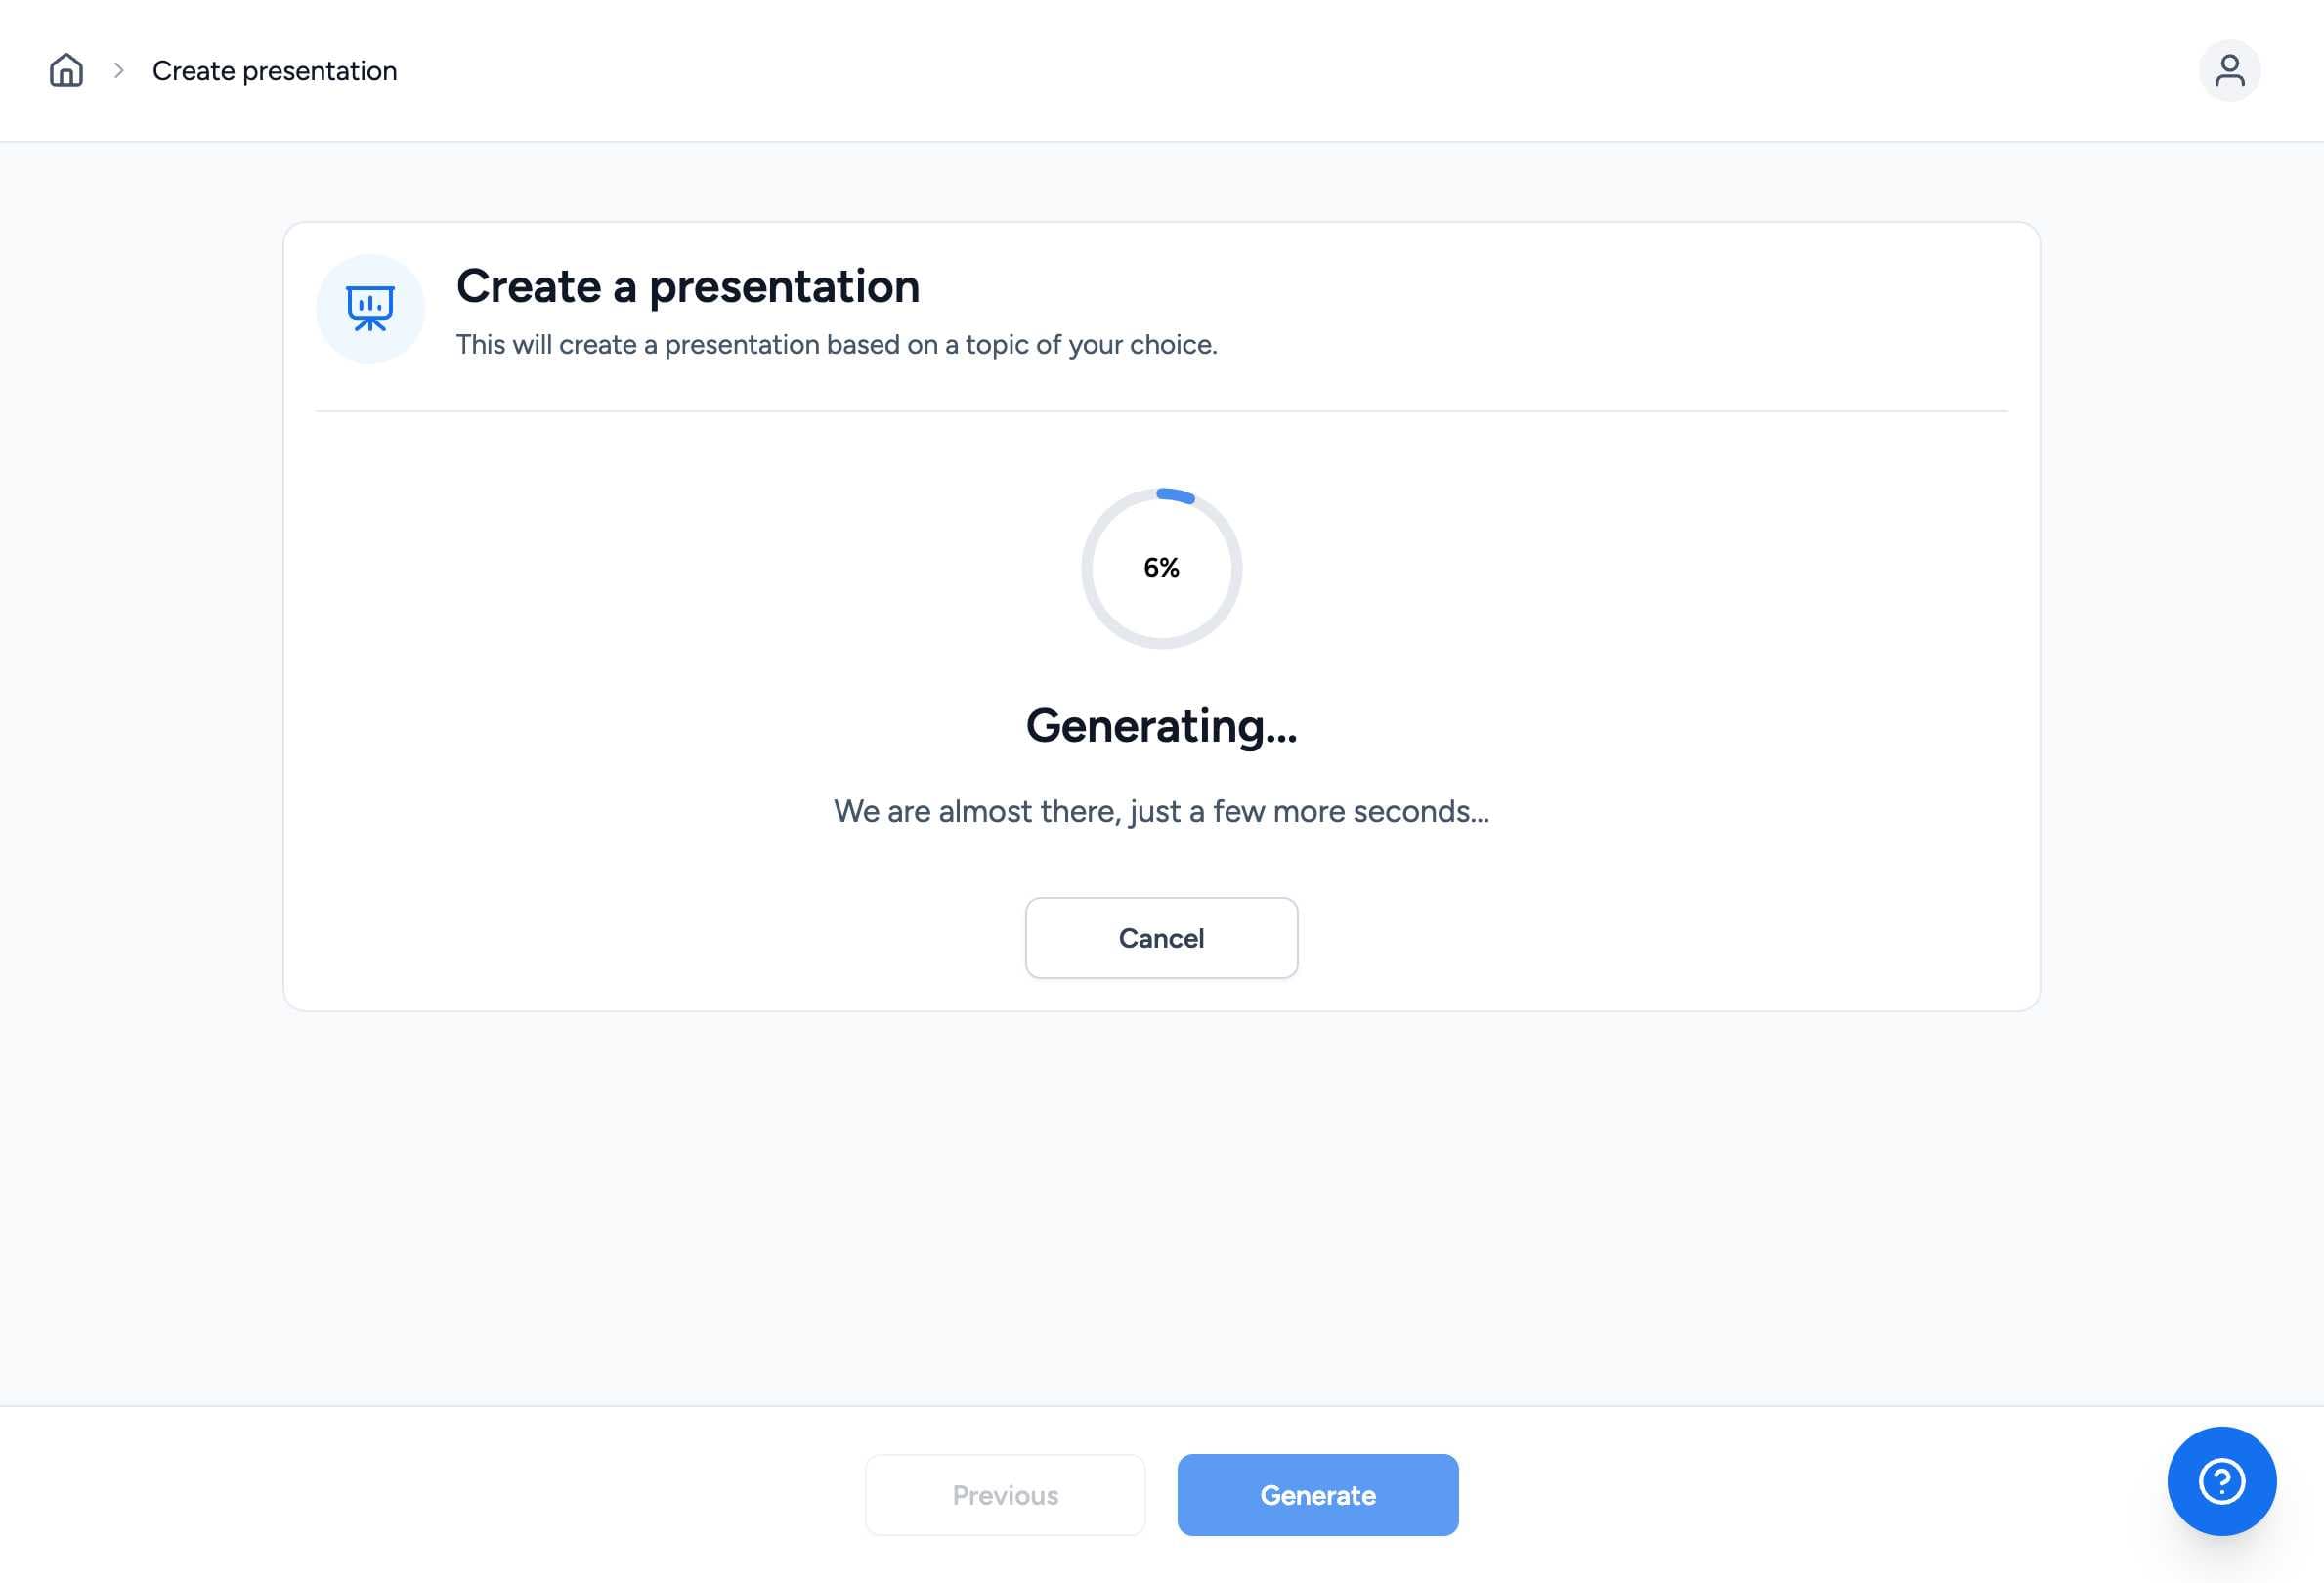Go back with the Previous button

[1005, 1495]
